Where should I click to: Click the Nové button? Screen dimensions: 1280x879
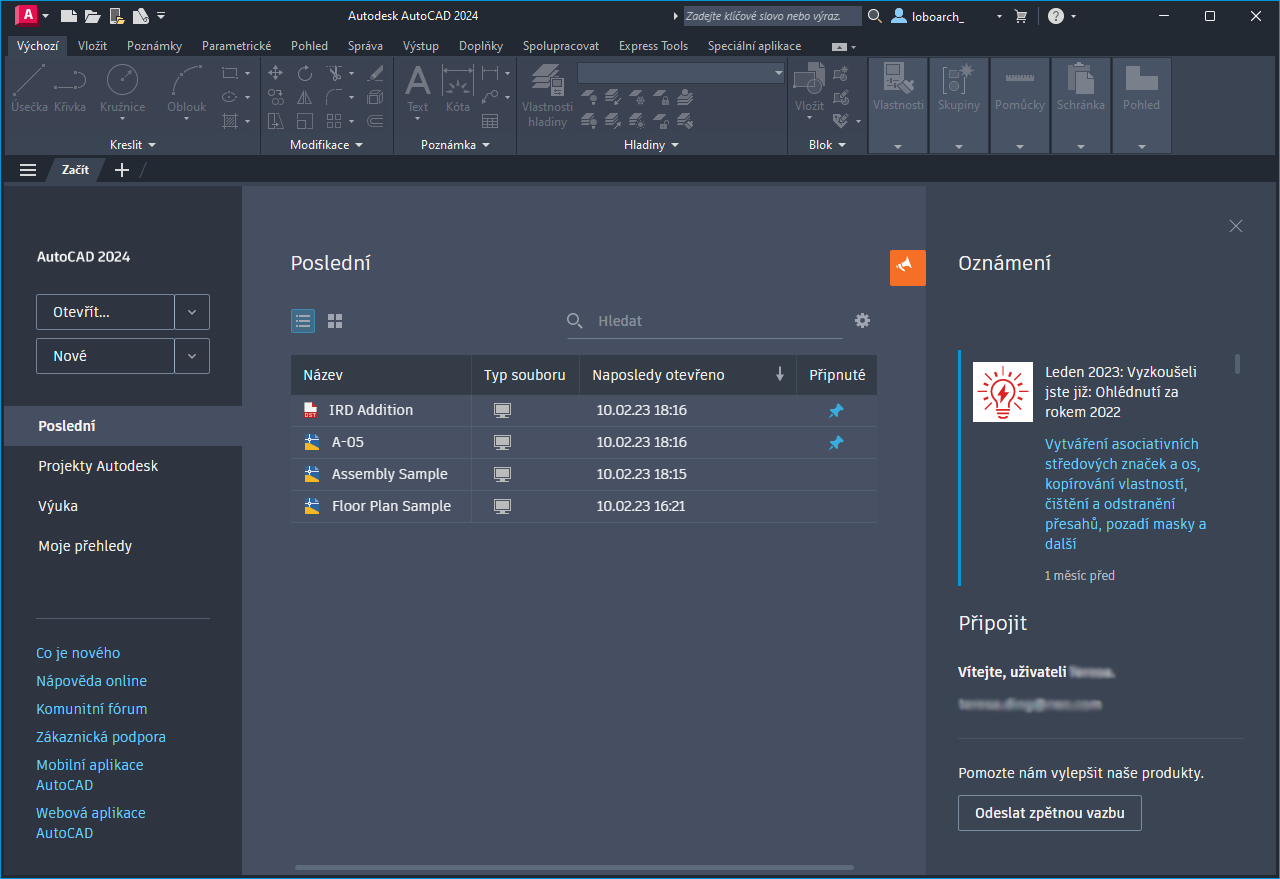pyautogui.click(x=105, y=356)
